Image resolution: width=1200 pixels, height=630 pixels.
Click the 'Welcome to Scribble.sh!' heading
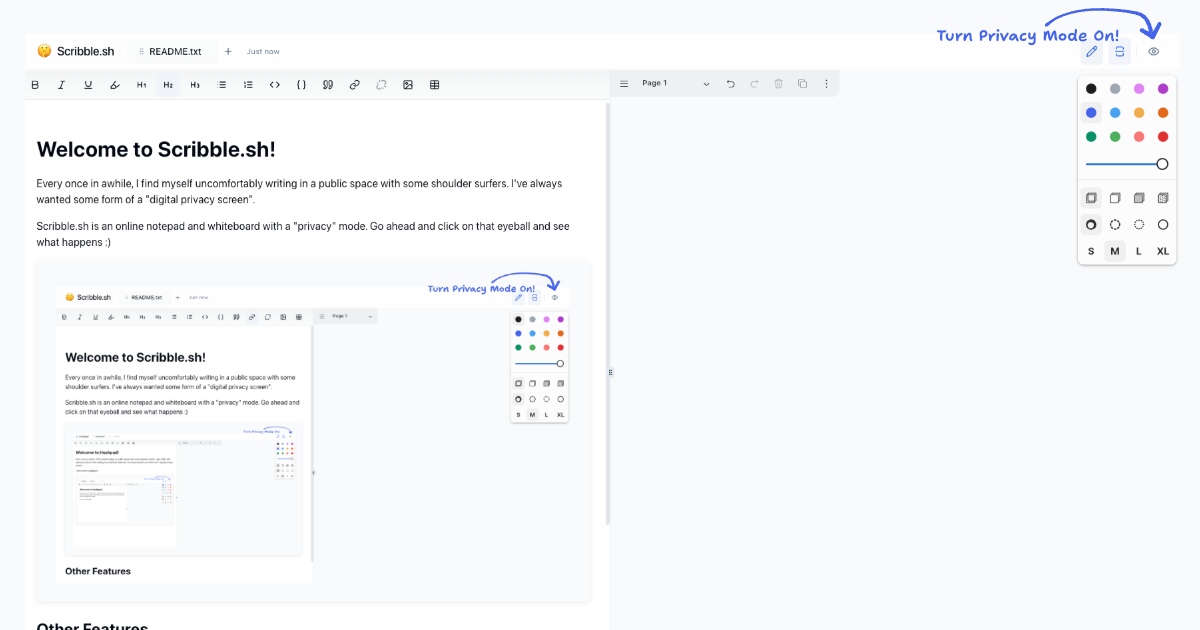(156, 150)
